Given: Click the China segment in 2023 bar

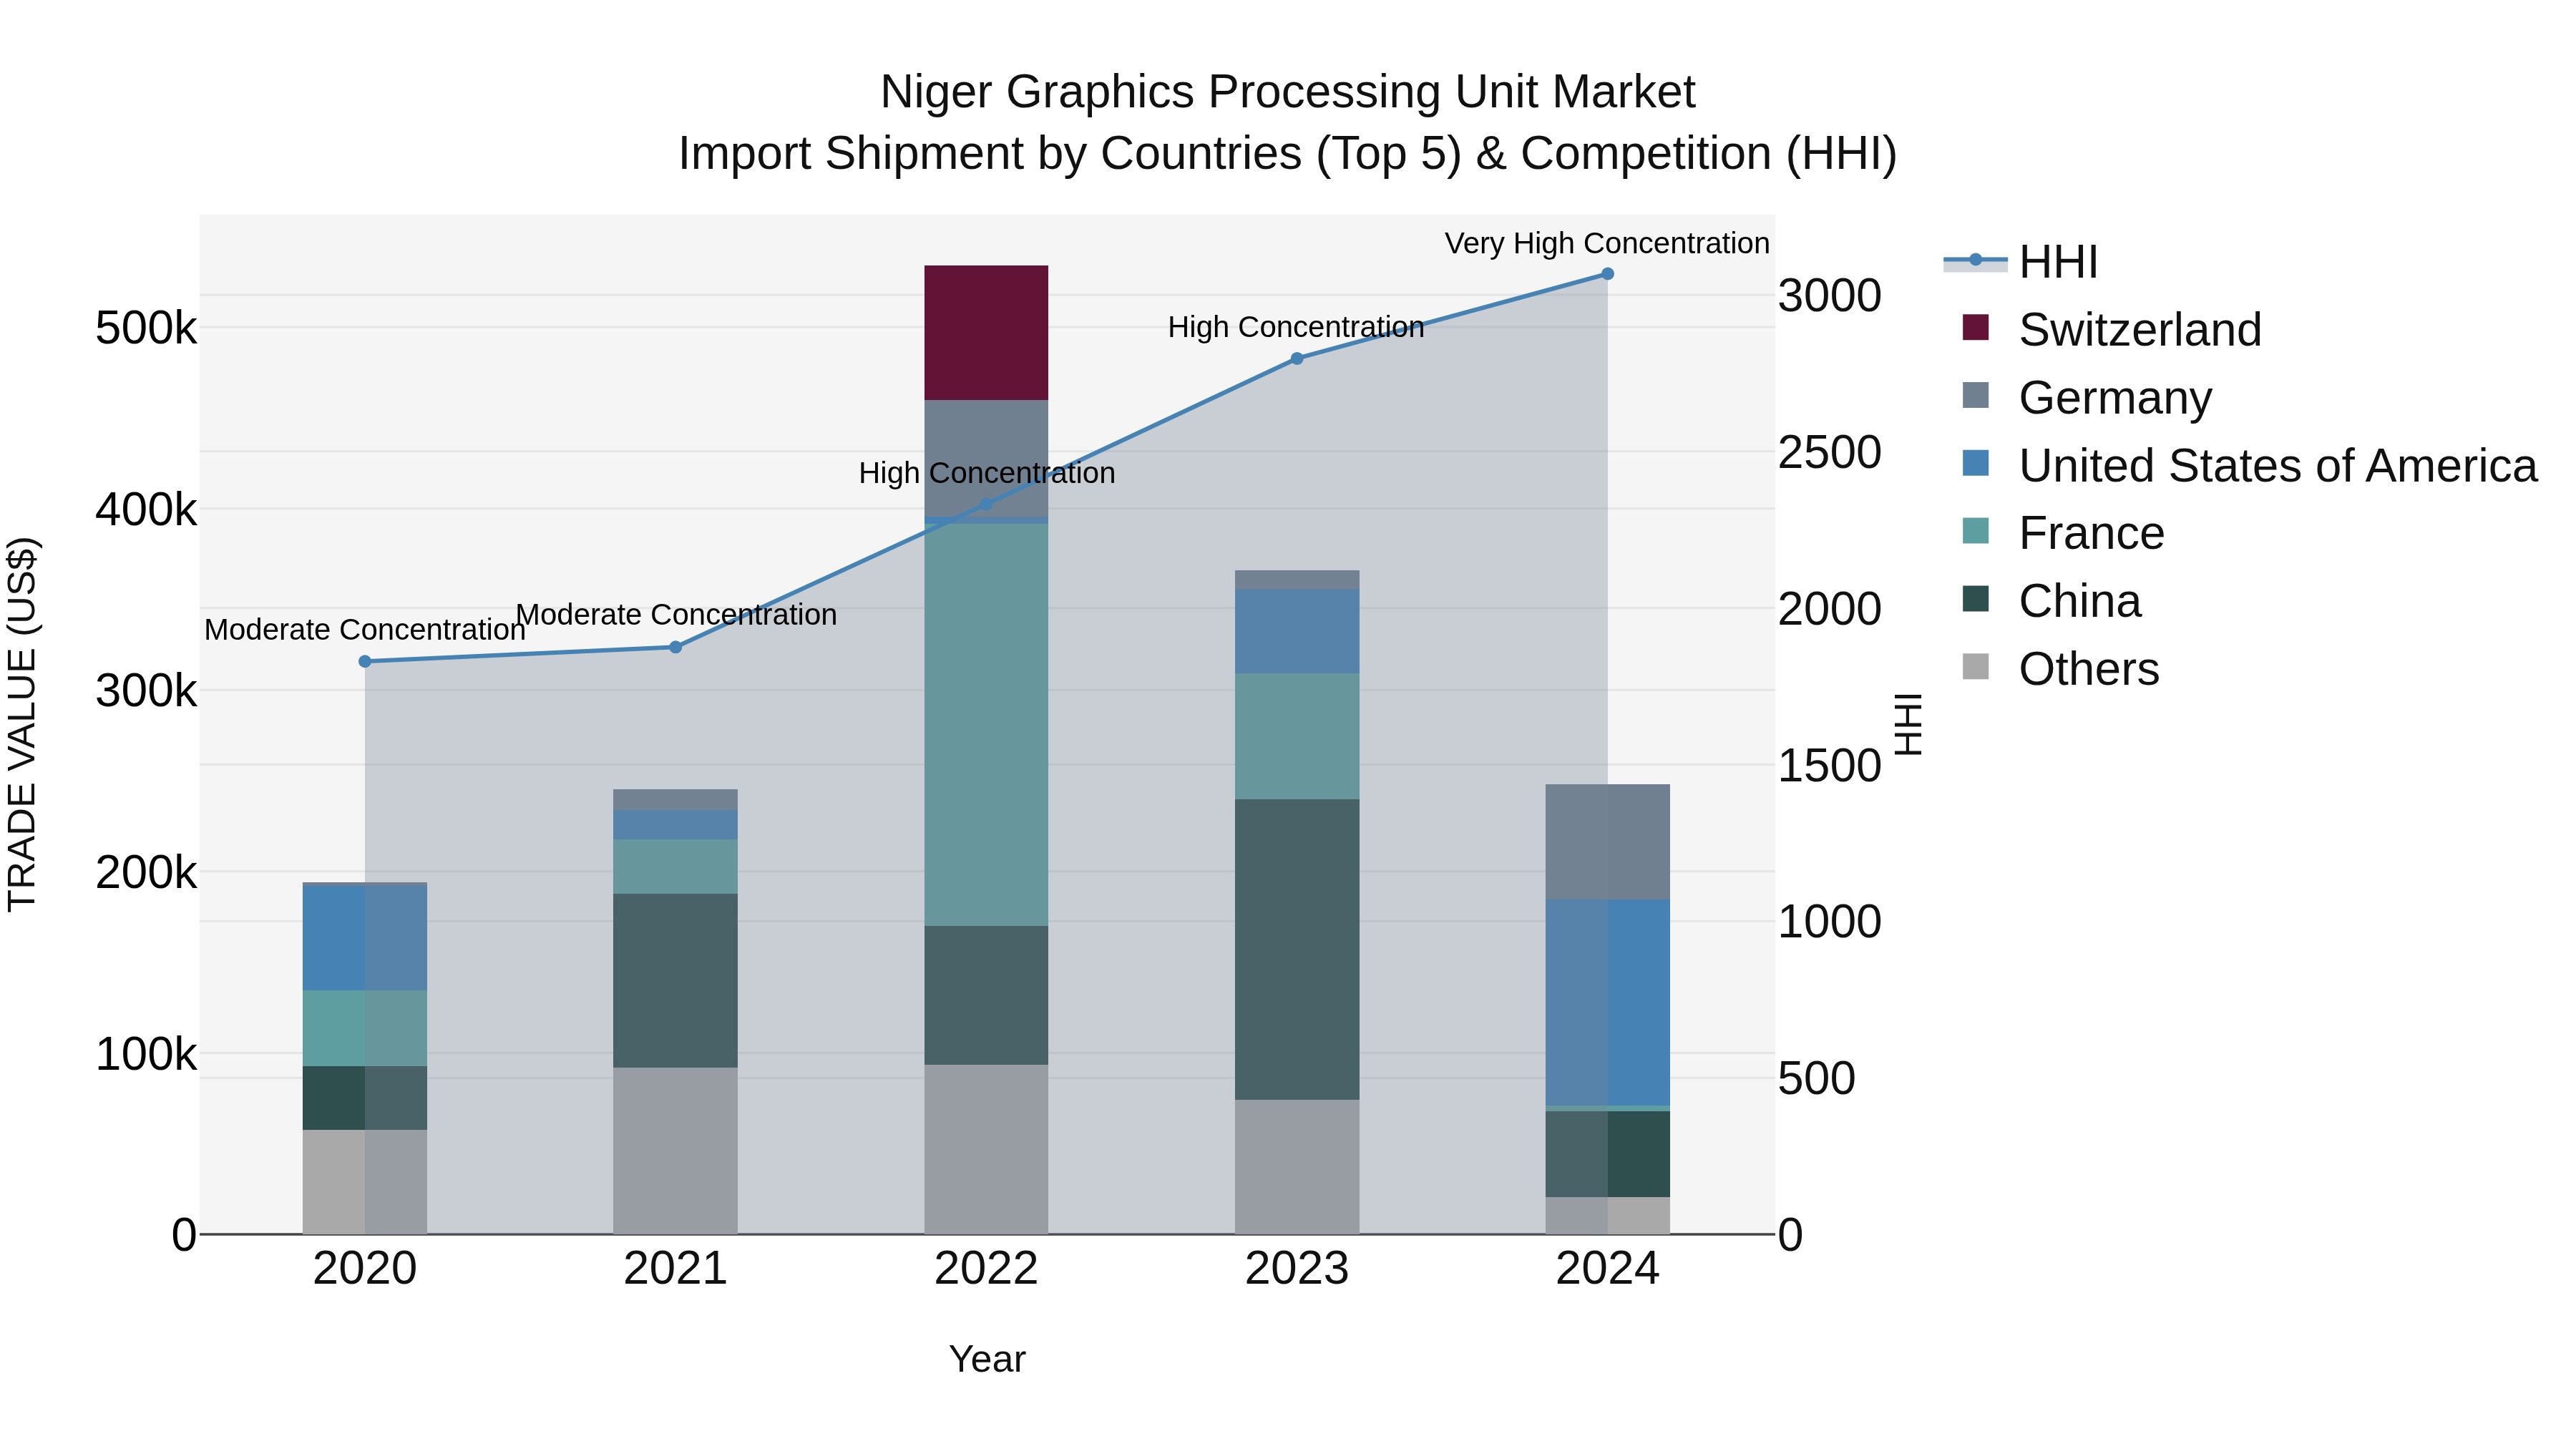Looking at the screenshot, I should (x=1297, y=949).
